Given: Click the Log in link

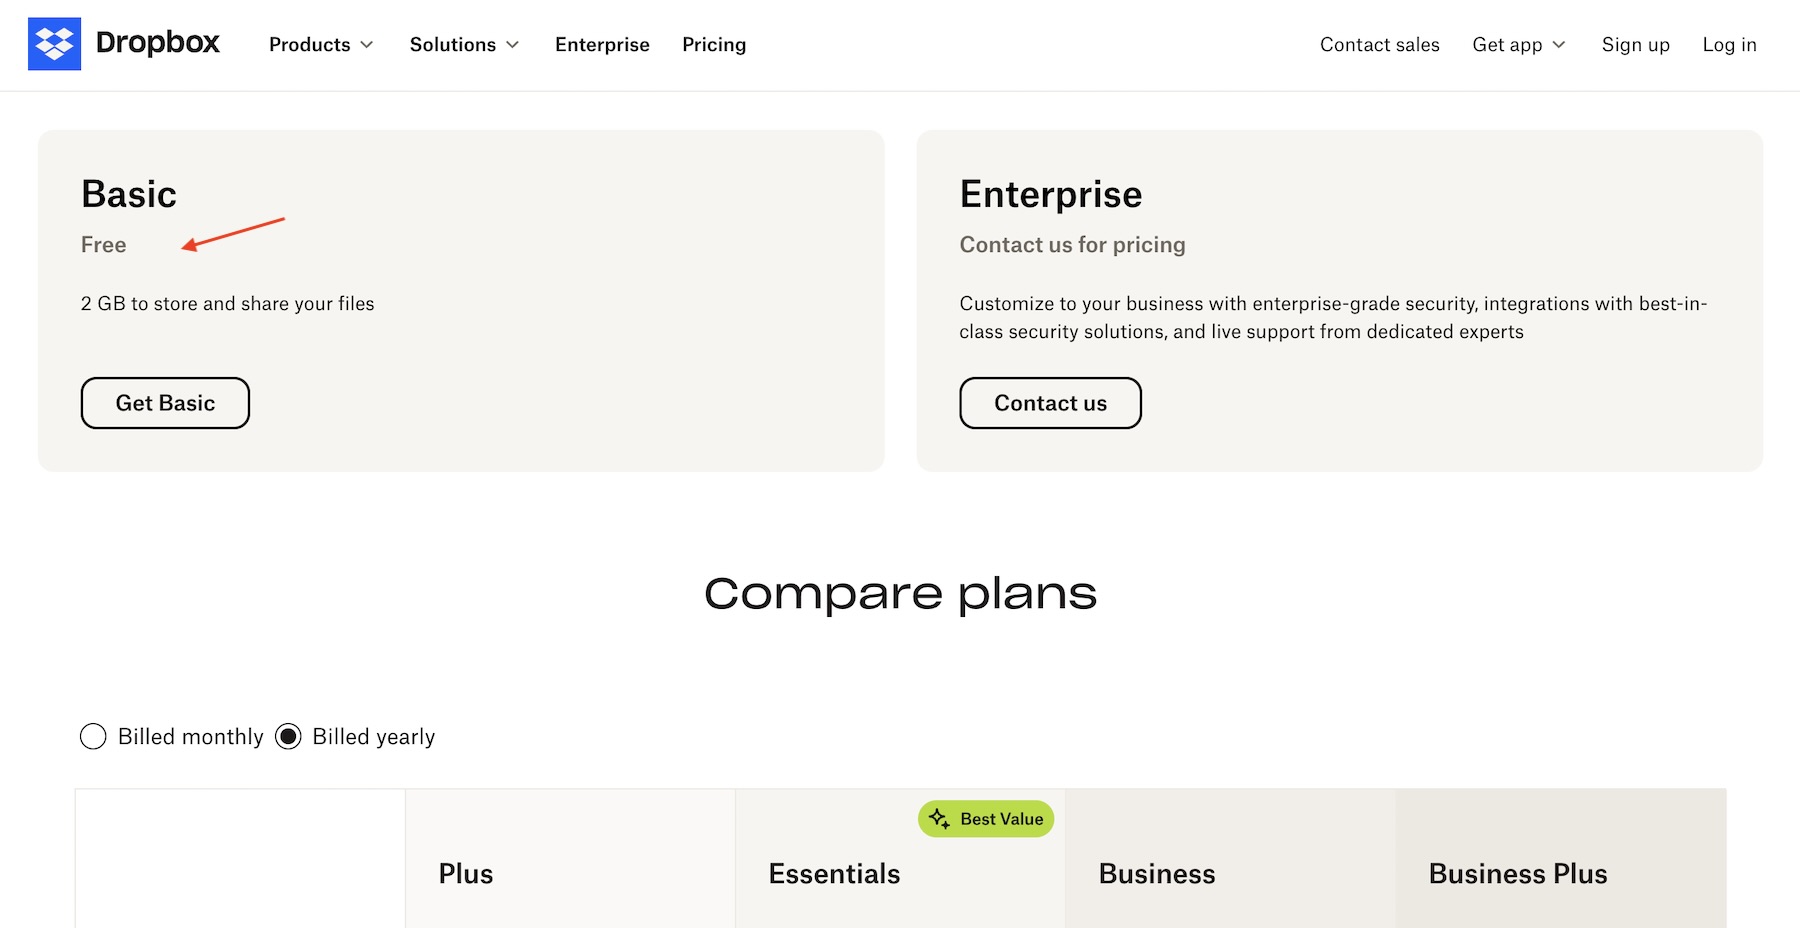Looking at the screenshot, I should click(1729, 45).
